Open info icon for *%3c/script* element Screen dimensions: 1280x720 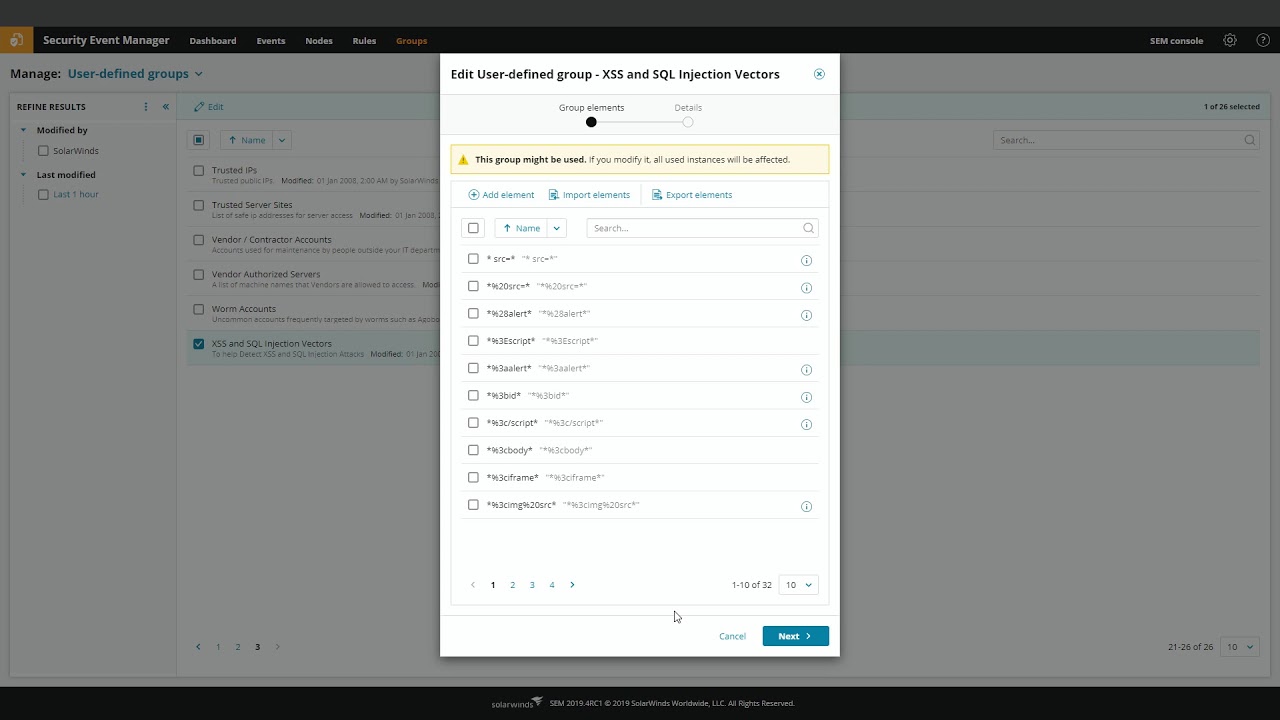[x=806, y=424]
